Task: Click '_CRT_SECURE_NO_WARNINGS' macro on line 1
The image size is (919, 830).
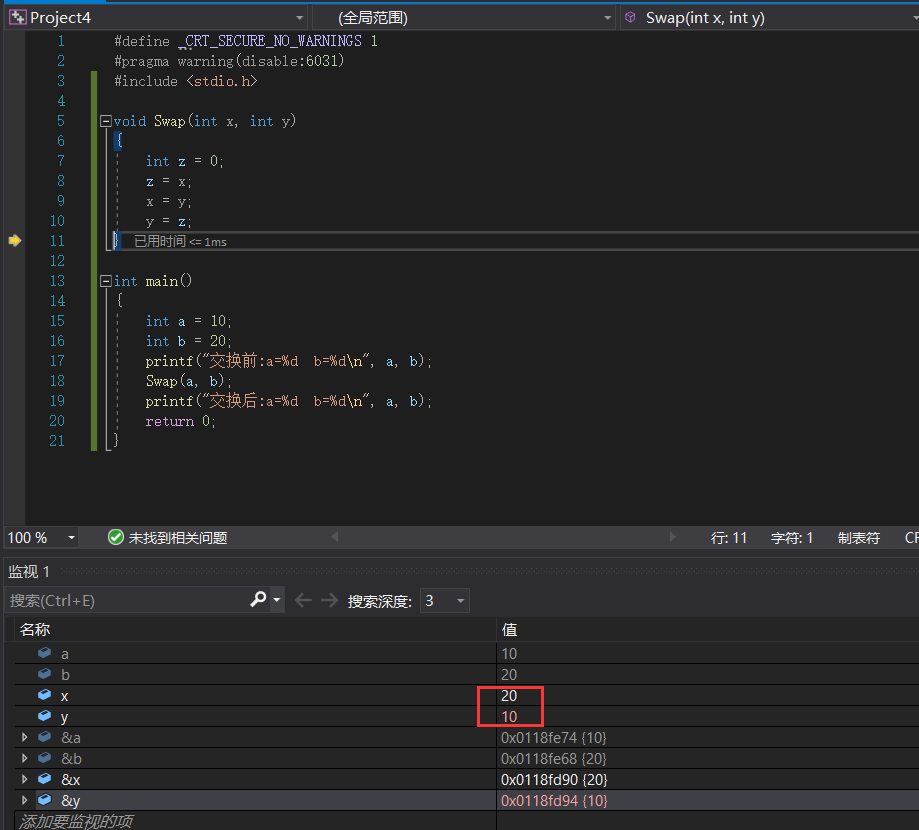Action: [x=270, y=41]
